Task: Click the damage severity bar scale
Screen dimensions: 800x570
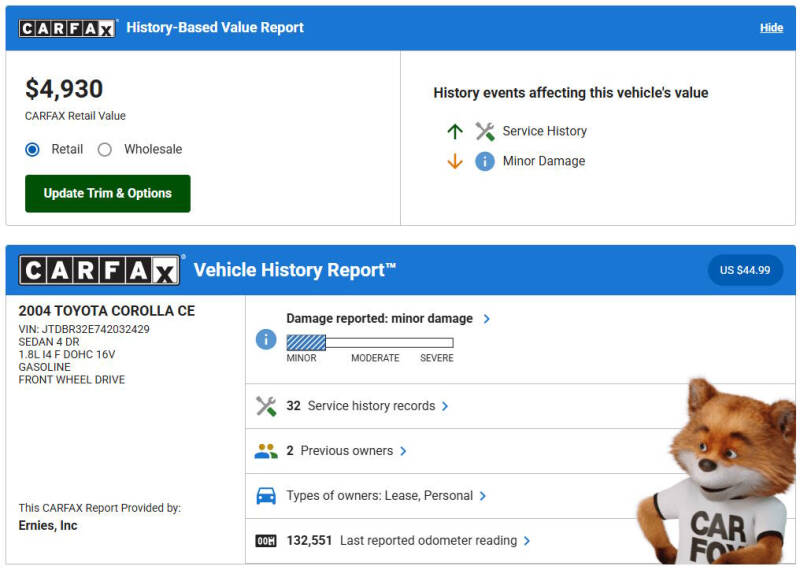Action: pos(370,343)
